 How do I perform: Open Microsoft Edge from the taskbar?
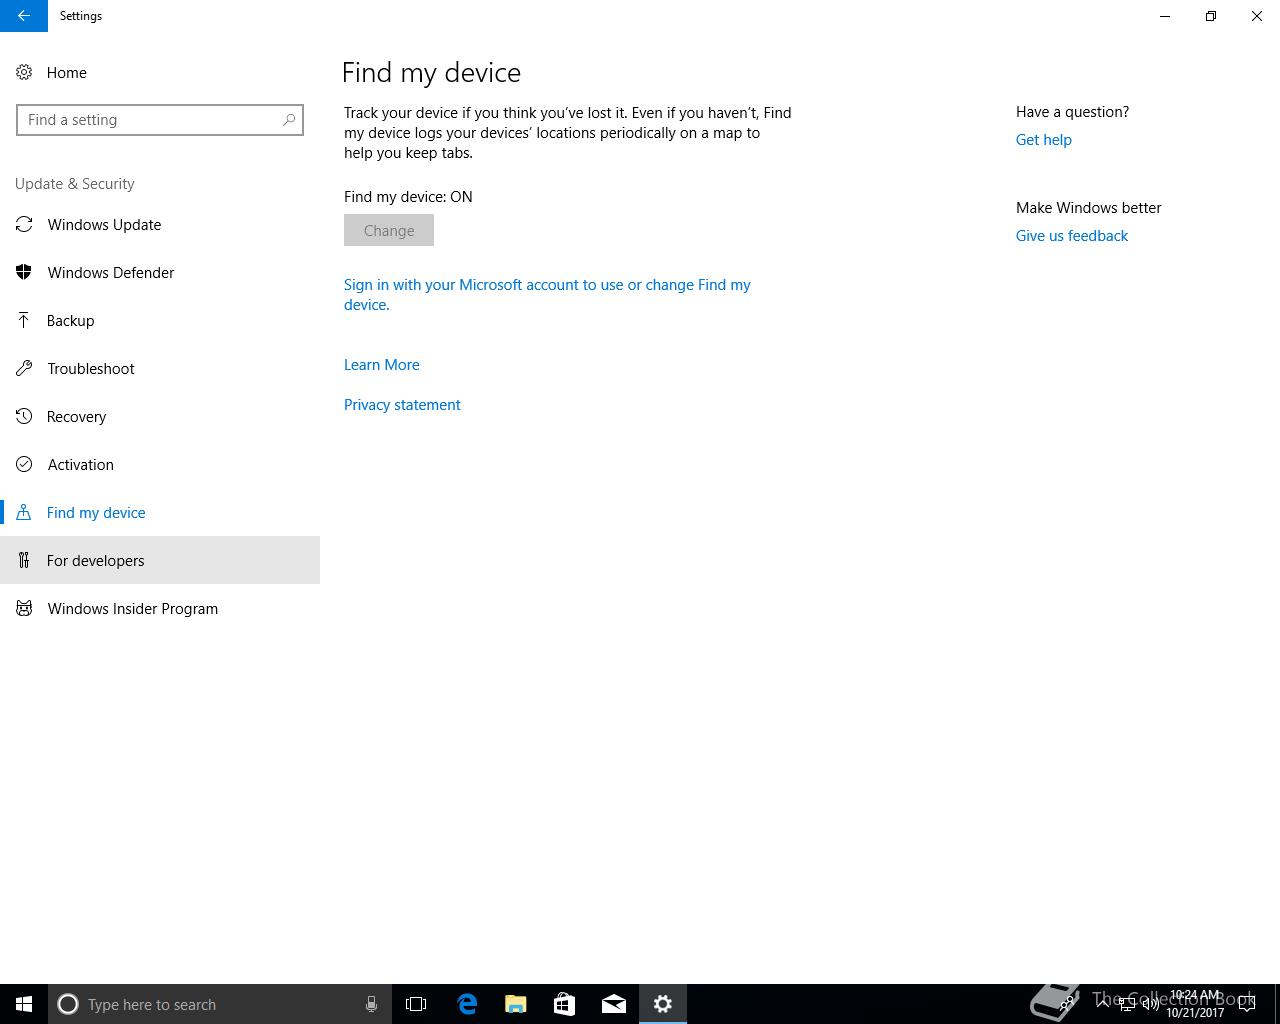pyautogui.click(x=467, y=1004)
